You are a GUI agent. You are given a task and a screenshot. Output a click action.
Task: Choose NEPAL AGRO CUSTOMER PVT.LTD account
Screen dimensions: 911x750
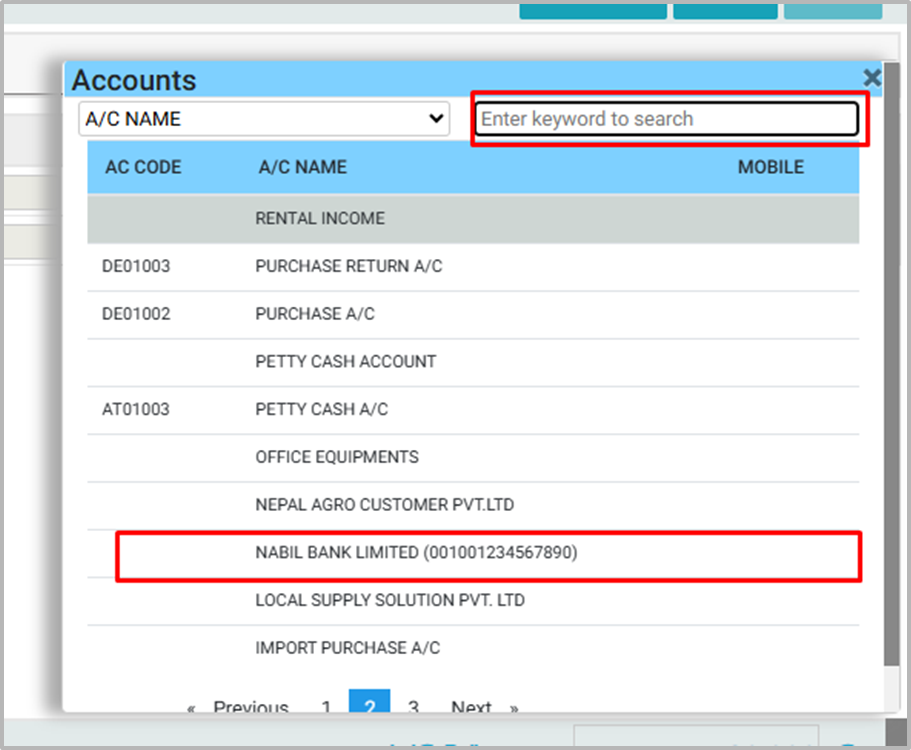(384, 505)
